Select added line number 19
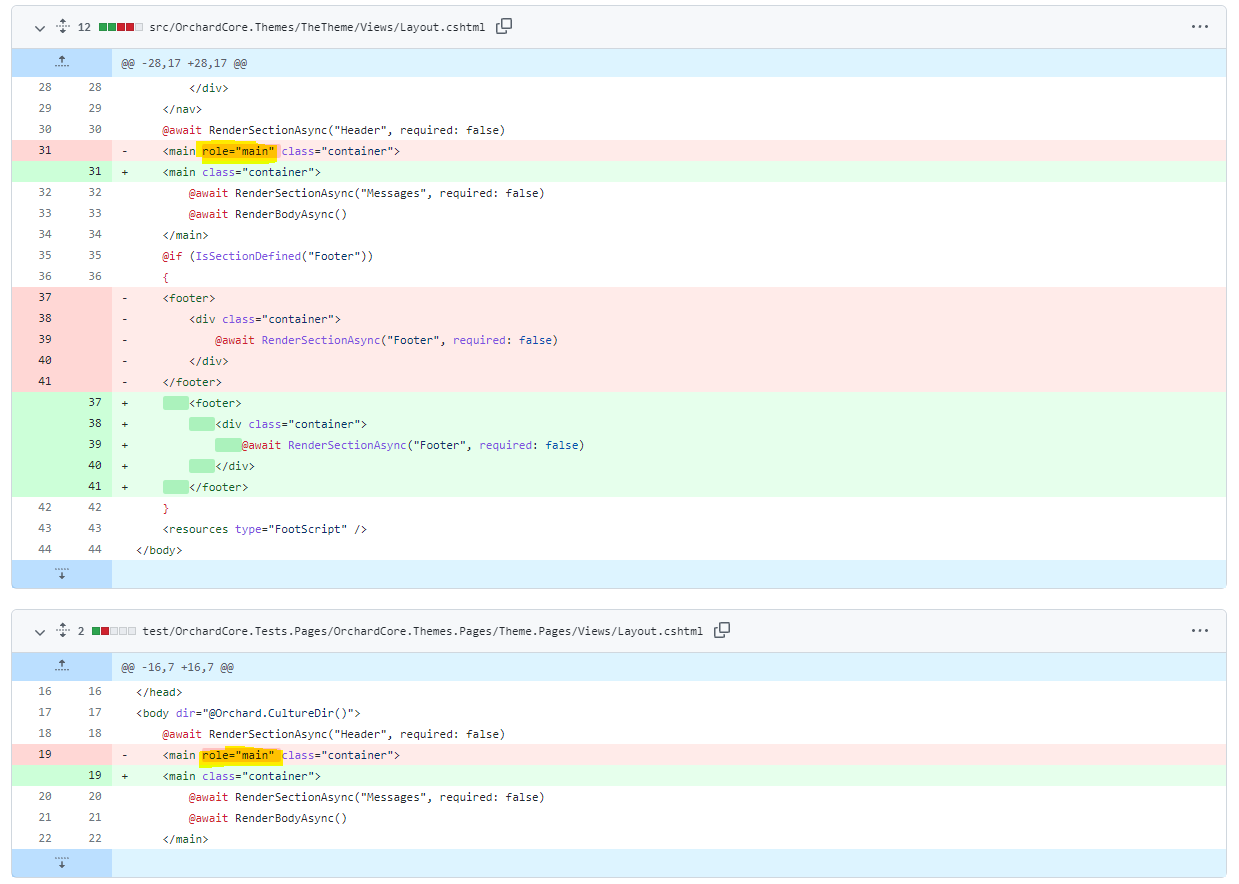The height and width of the screenshot is (884, 1239). tap(95, 776)
